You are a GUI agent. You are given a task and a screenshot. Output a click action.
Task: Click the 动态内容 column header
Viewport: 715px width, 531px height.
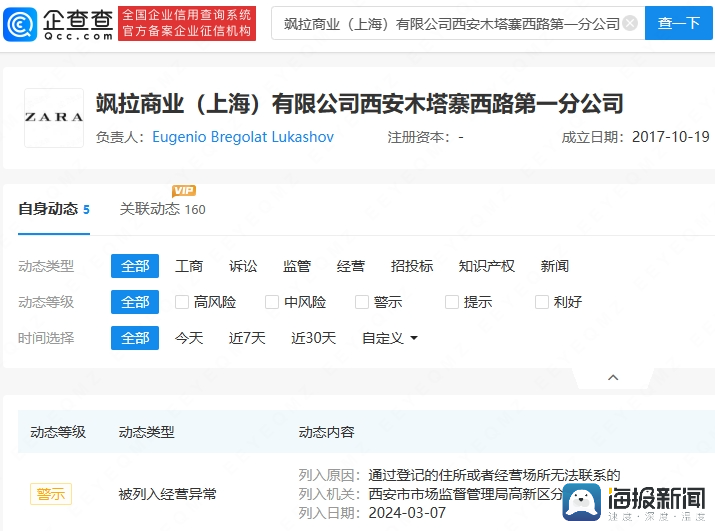pyautogui.click(x=326, y=432)
